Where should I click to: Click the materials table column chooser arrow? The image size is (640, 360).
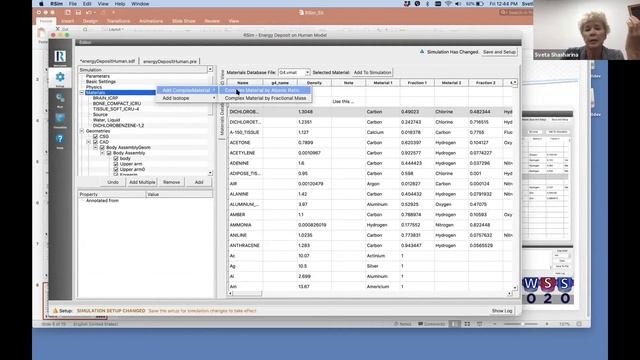[514, 82]
